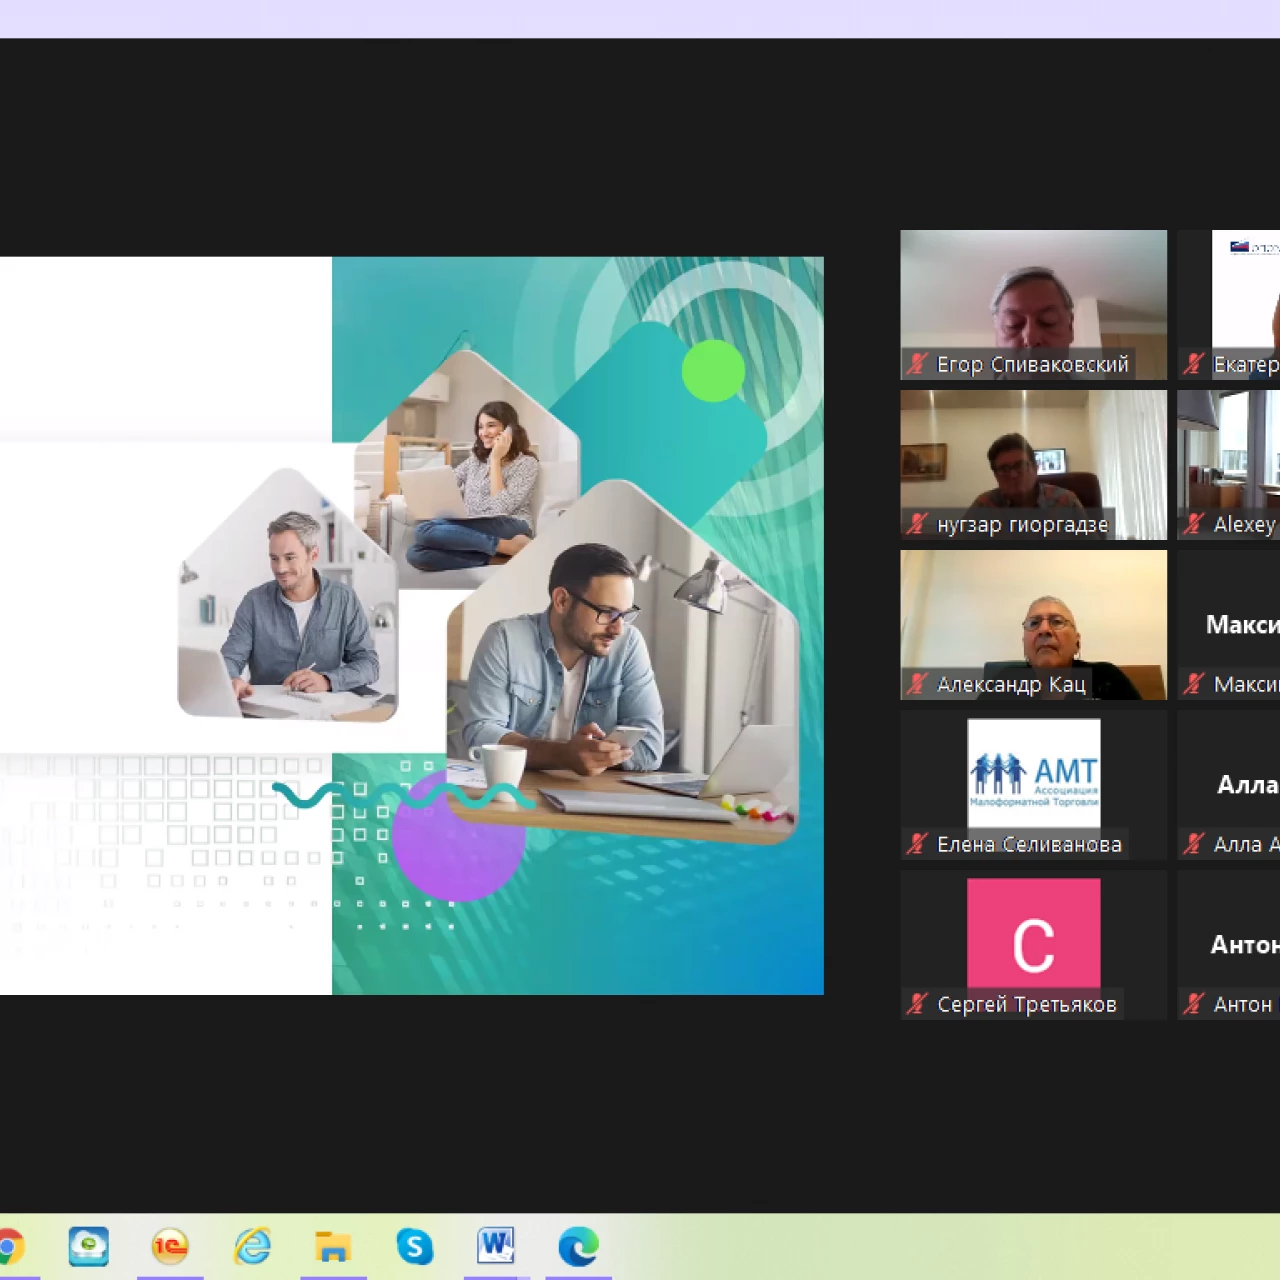Viewport: 1280px width, 1280px height.
Task: Launch the 1C application from taskbar
Action: click(x=170, y=1247)
